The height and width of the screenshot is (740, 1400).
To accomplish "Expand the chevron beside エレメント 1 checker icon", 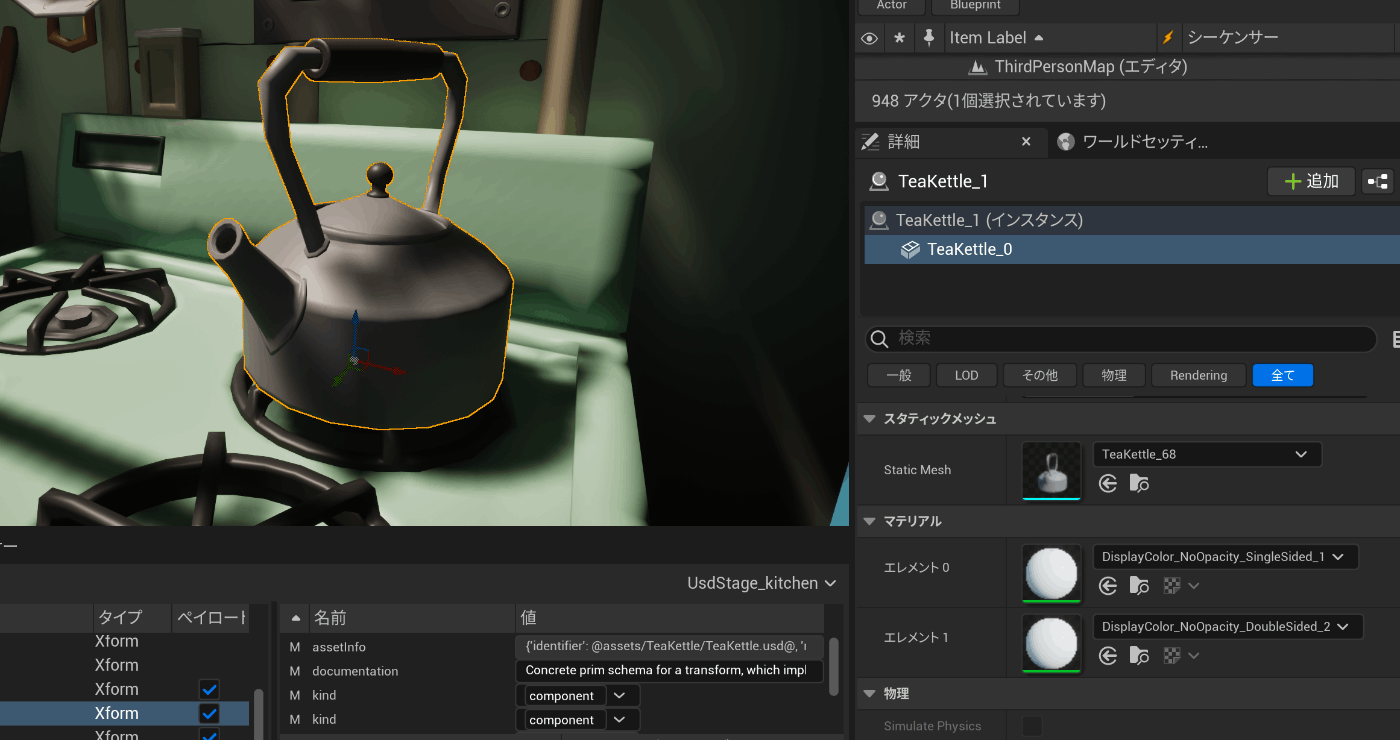I will [1194, 656].
